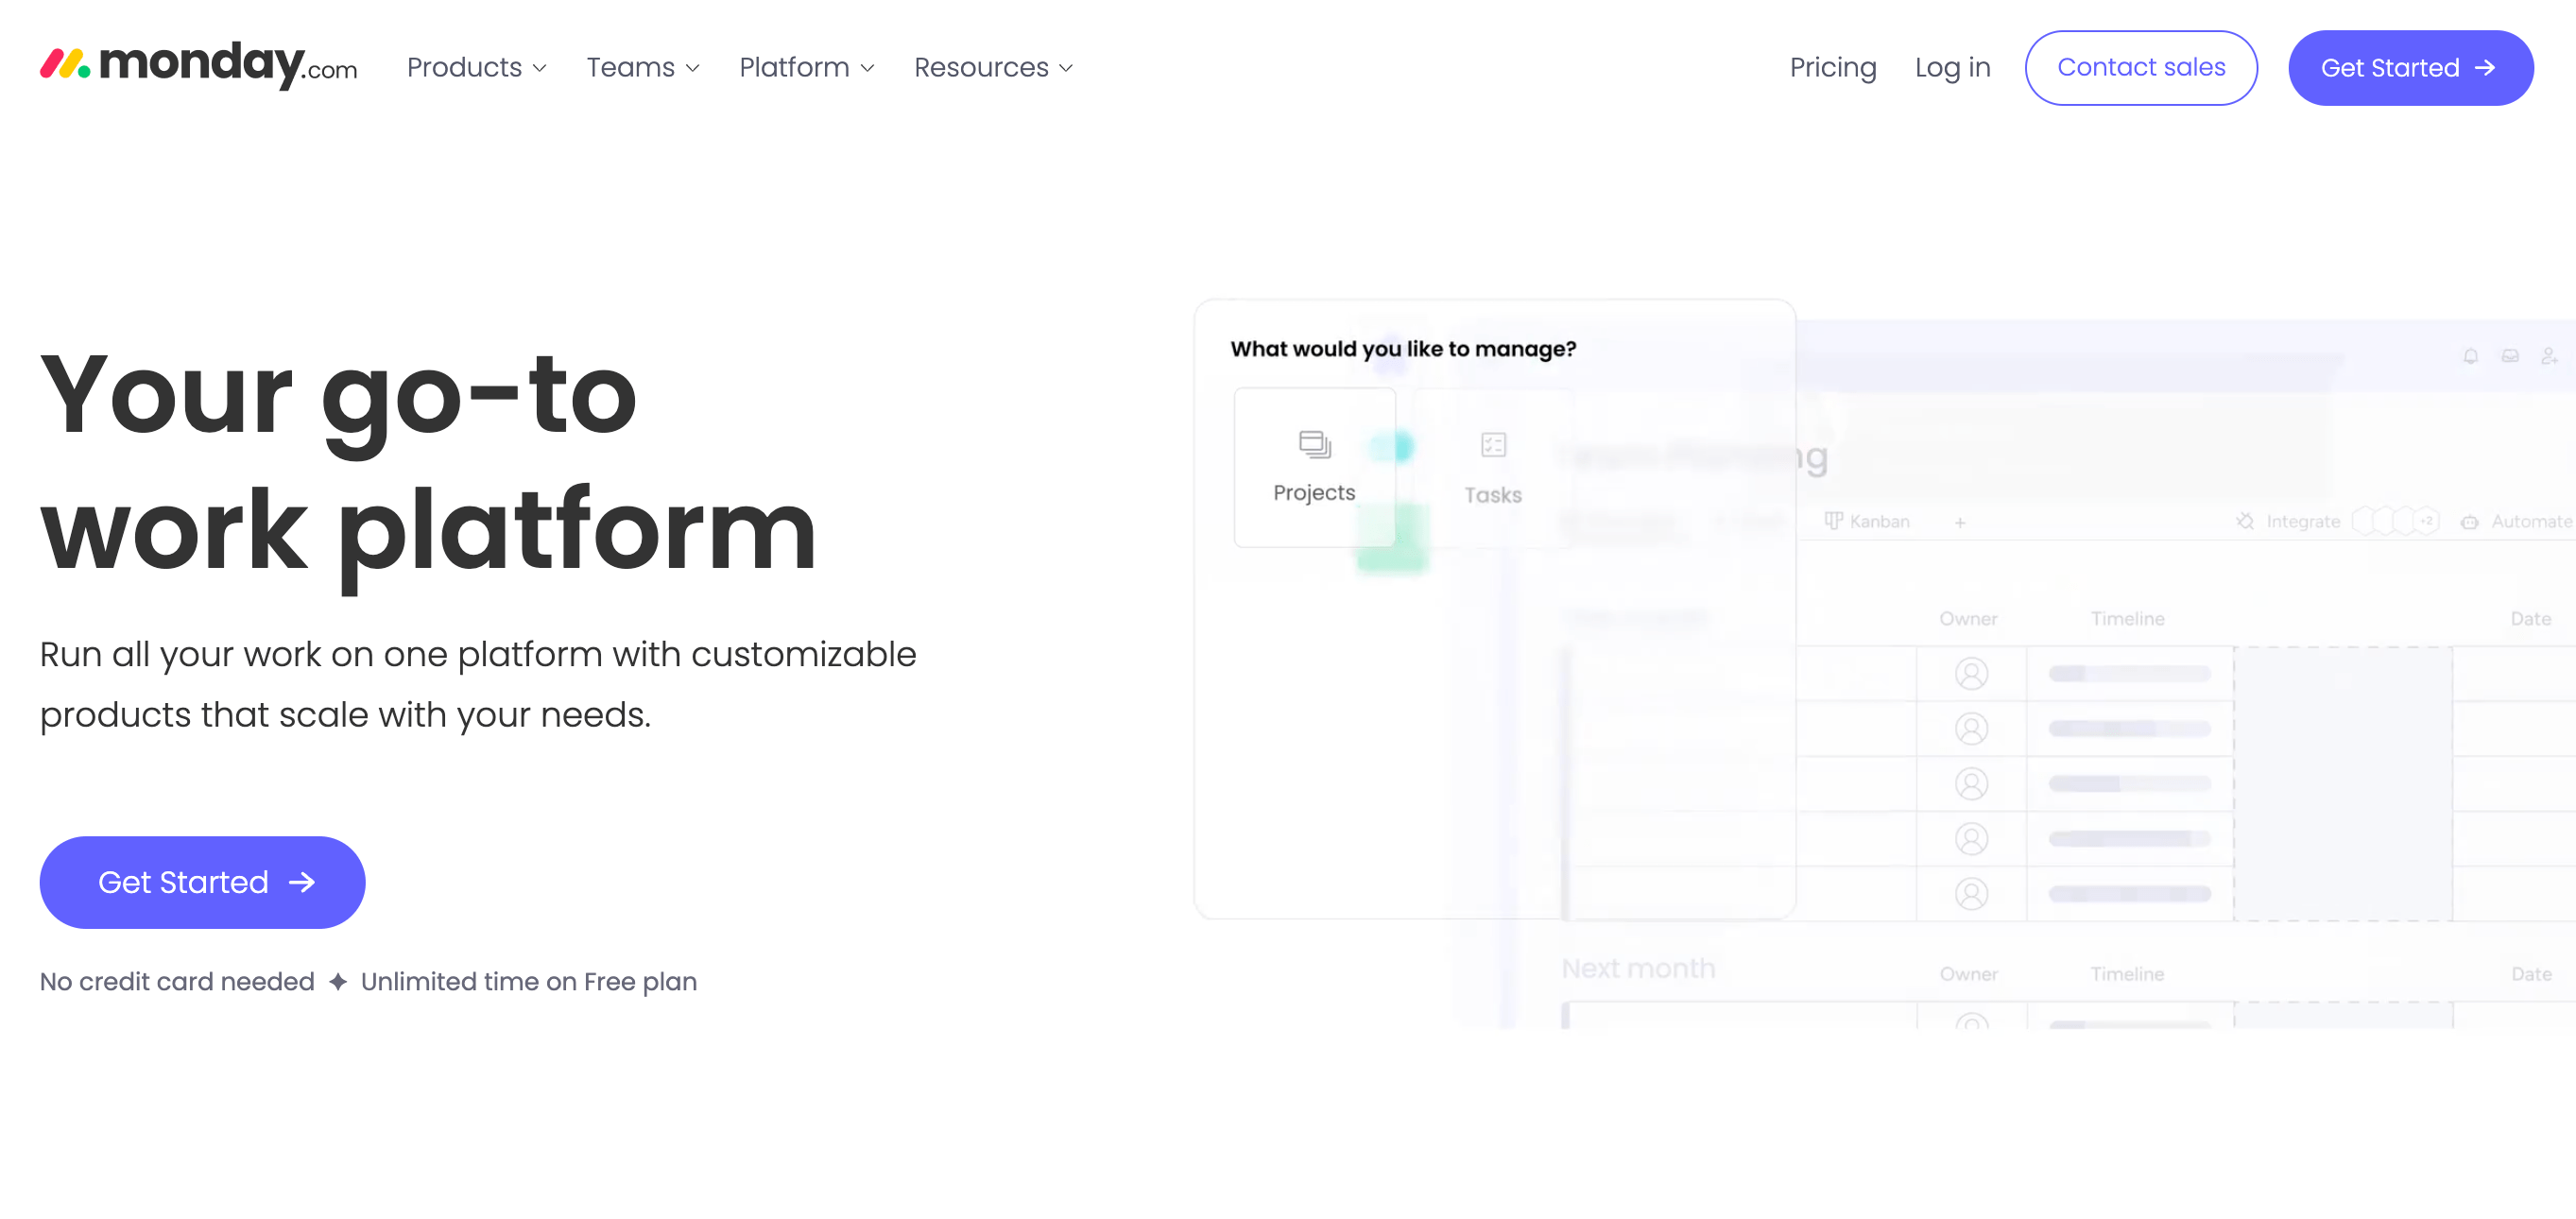Click the plus to add a new board view
The image size is (2576, 1219).
pos(1959,521)
